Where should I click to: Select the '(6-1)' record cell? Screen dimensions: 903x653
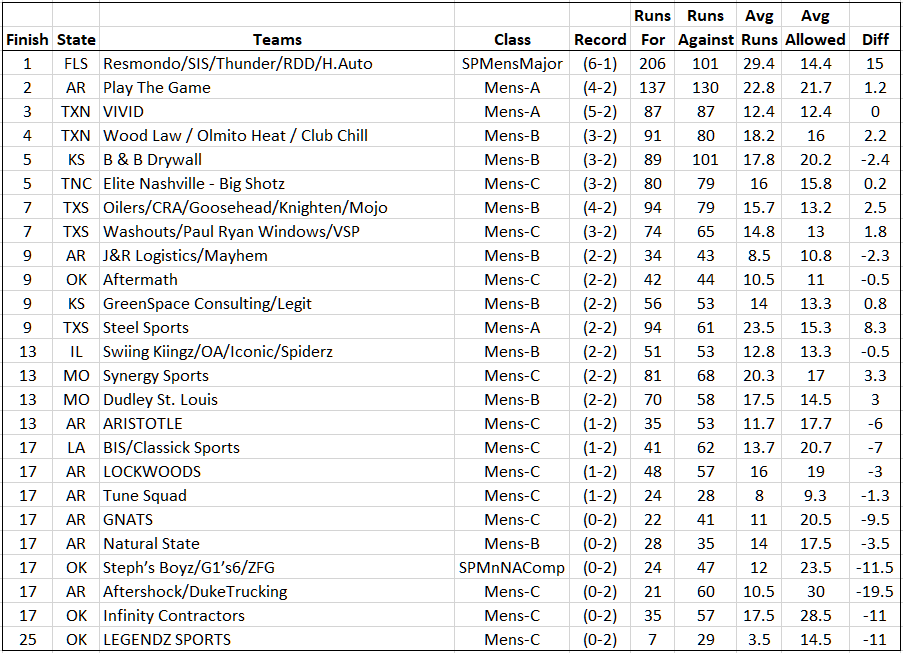tap(600, 63)
